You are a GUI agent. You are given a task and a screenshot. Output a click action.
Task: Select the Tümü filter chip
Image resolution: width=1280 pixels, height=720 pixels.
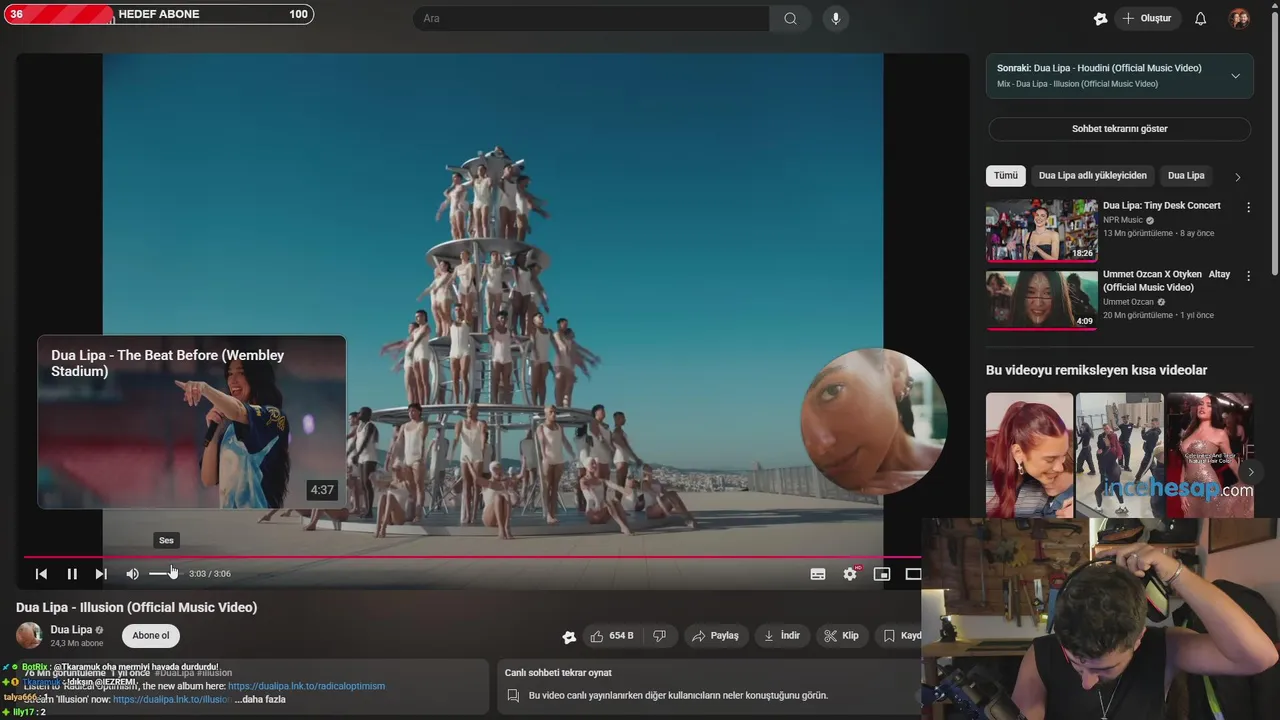[1005, 176]
